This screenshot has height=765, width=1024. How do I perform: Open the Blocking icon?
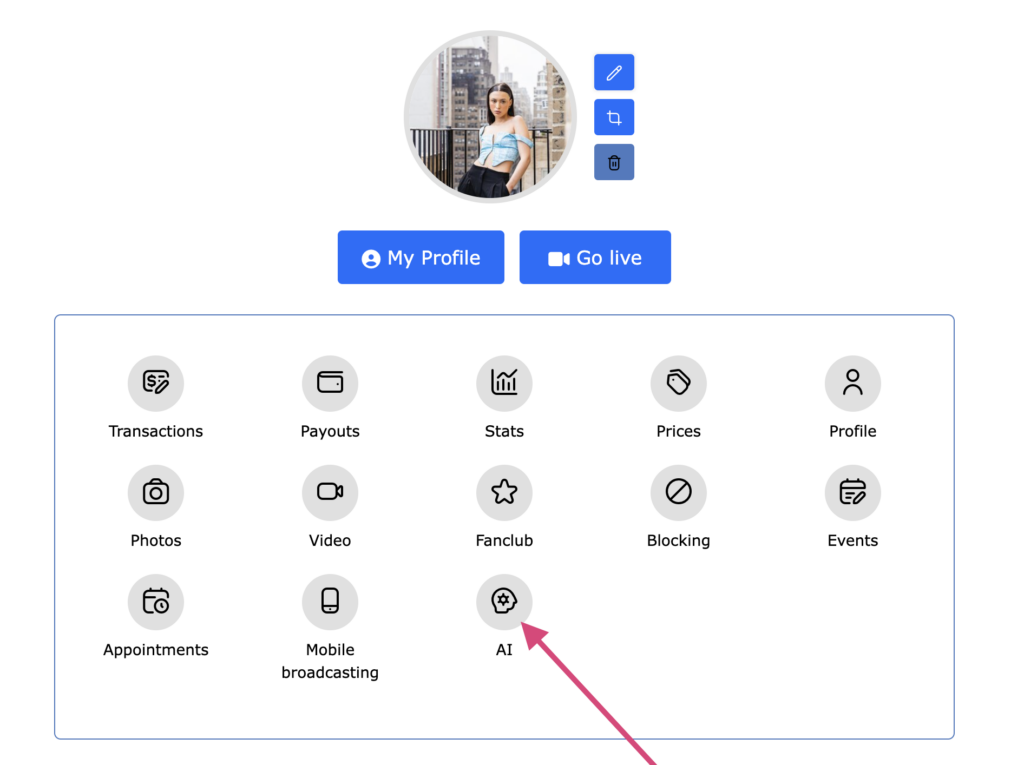tap(678, 492)
